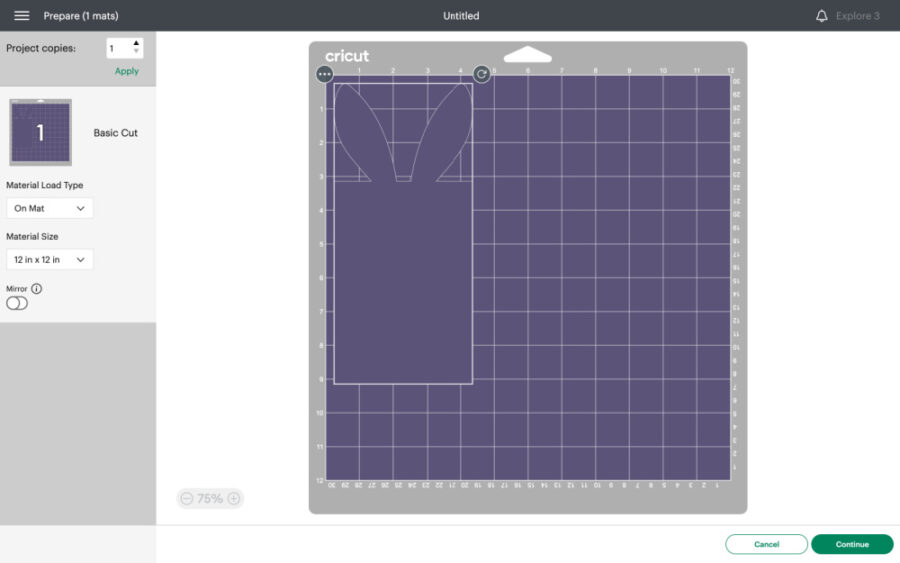Open the three-dot options on the image
The height and width of the screenshot is (563, 900).
(324, 74)
